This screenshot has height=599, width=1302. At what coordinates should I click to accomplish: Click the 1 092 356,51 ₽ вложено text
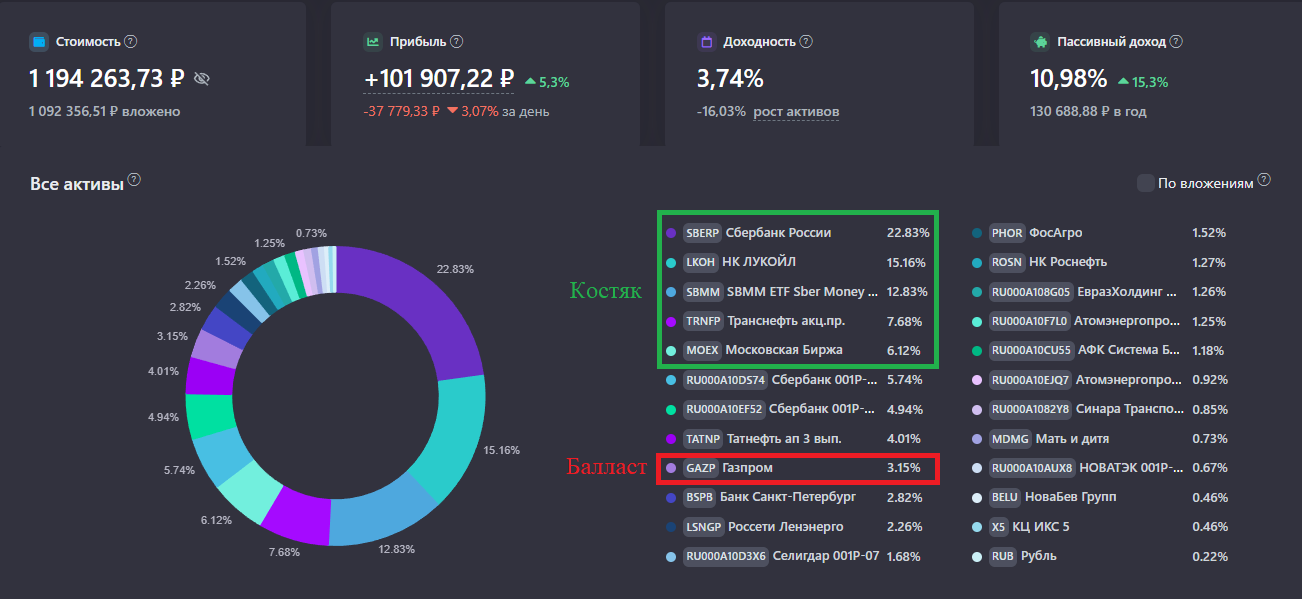[105, 111]
